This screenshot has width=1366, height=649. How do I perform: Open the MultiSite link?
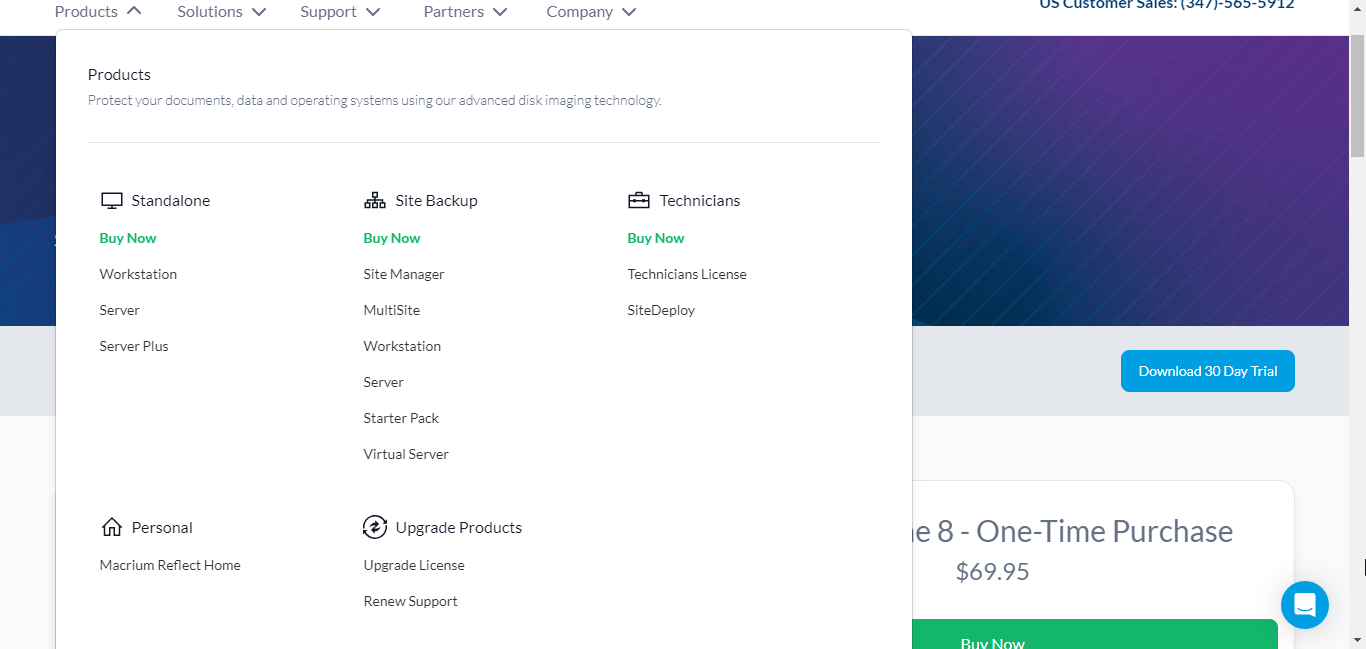392,310
